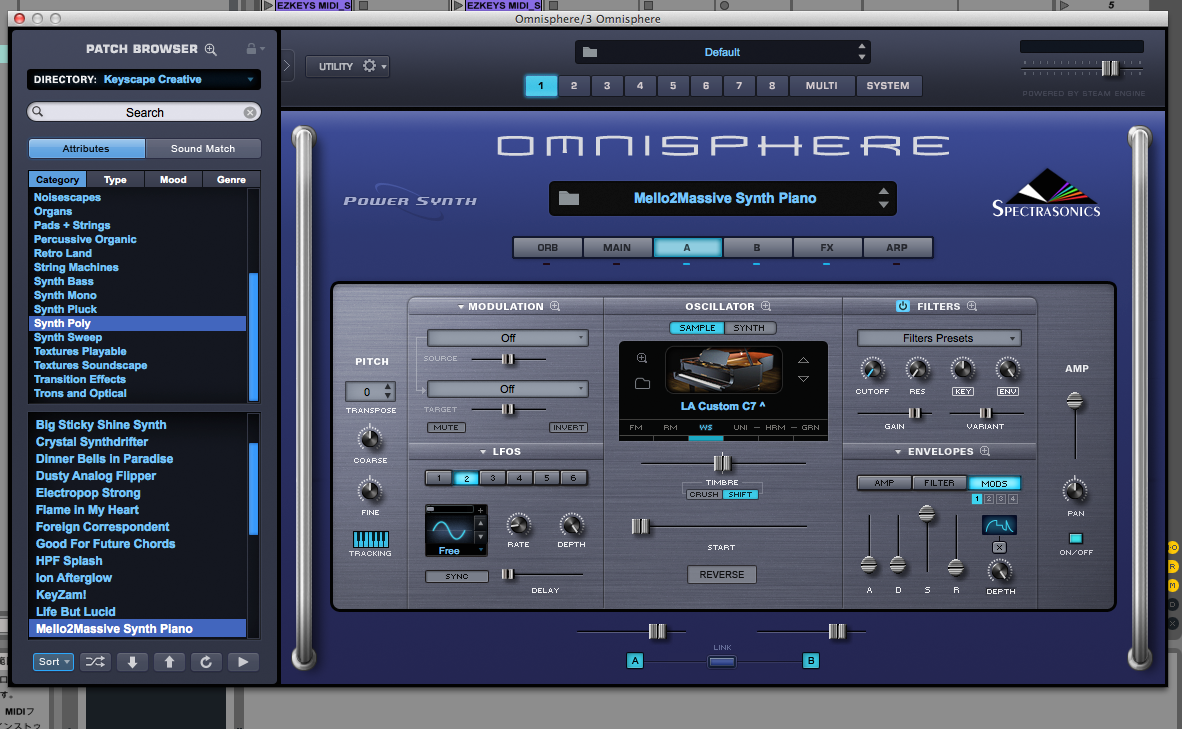
Task: Switch to the Sound Match tab
Action: coord(203,149)
